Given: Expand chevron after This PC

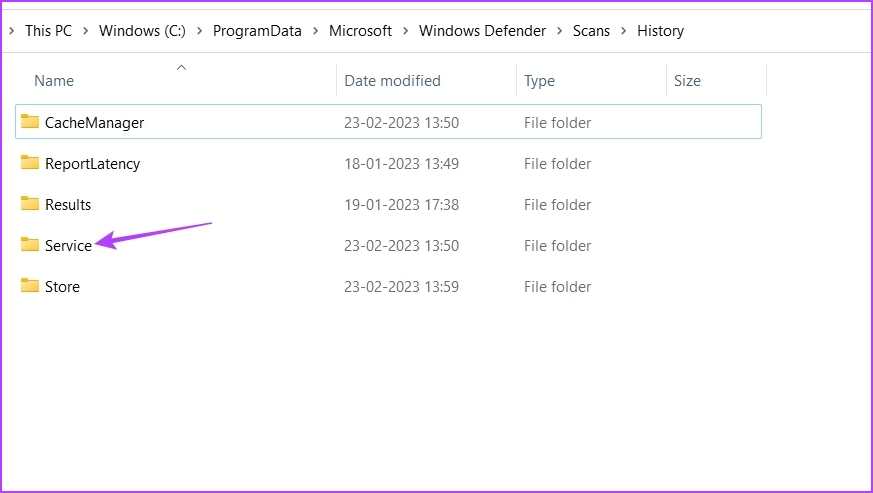Looking at the screenshot, I should [x=86, y=31].
